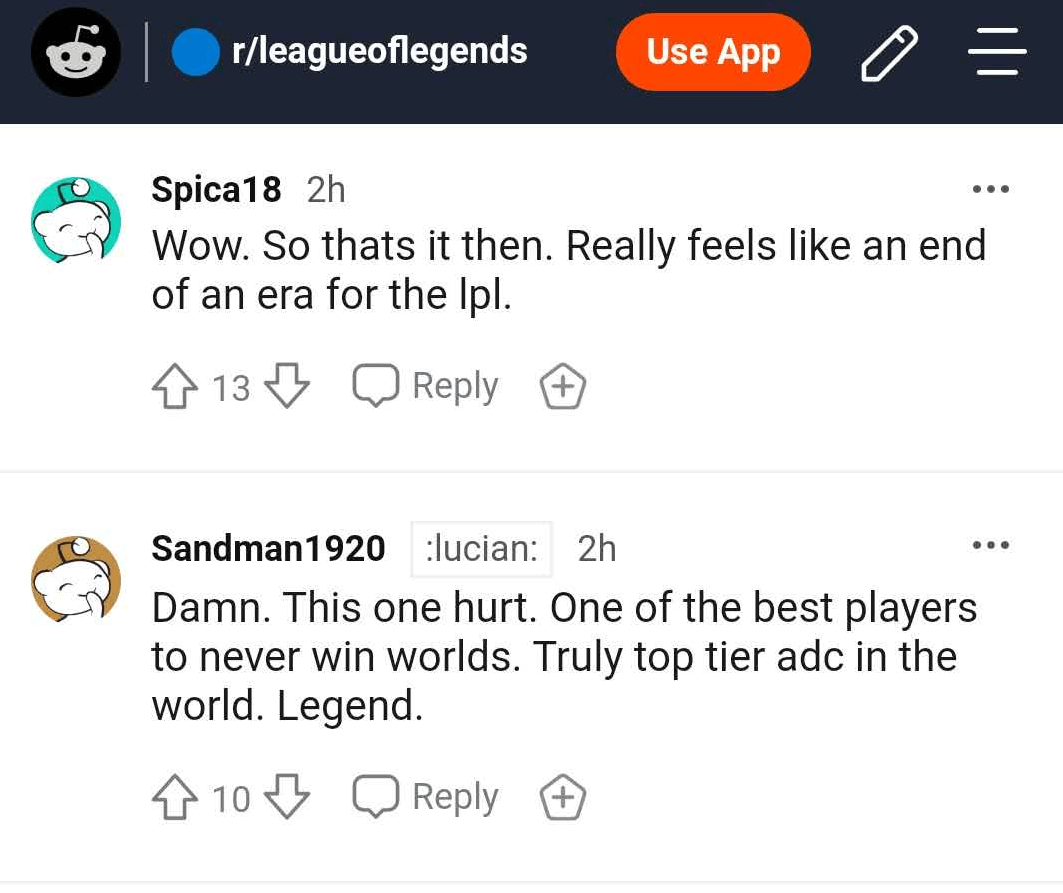Click the pencil create post icon
This screenshot has height=893, width=1063.
[x=888, y=53]
